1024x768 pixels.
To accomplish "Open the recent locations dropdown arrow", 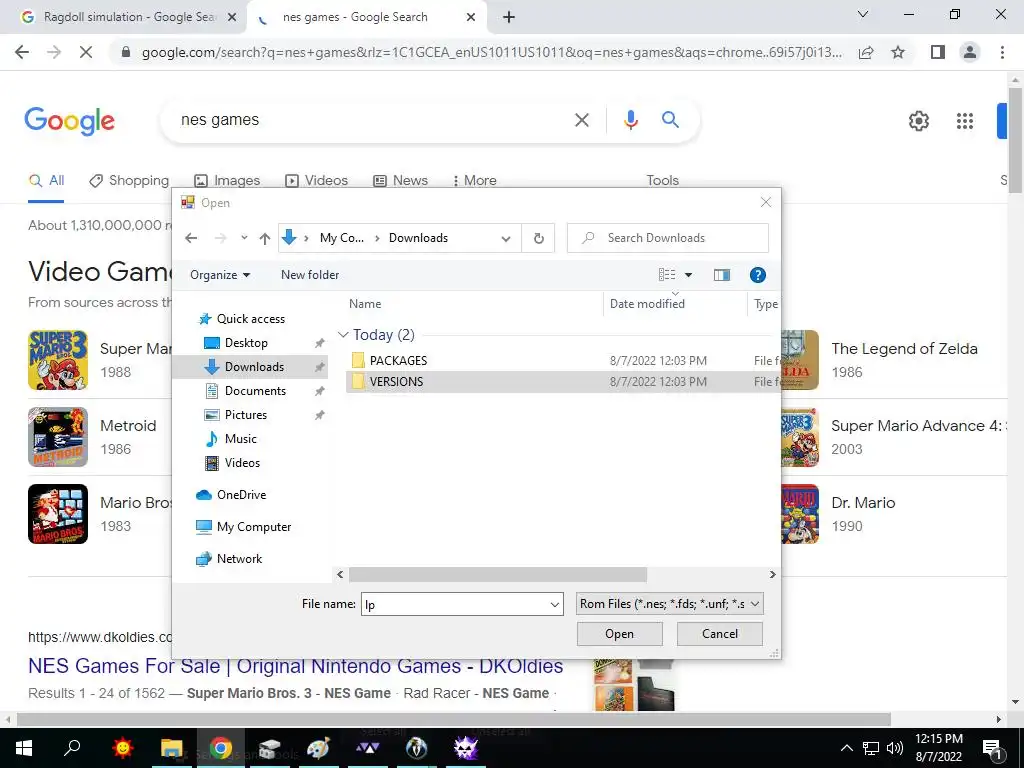I will [244, 238].
